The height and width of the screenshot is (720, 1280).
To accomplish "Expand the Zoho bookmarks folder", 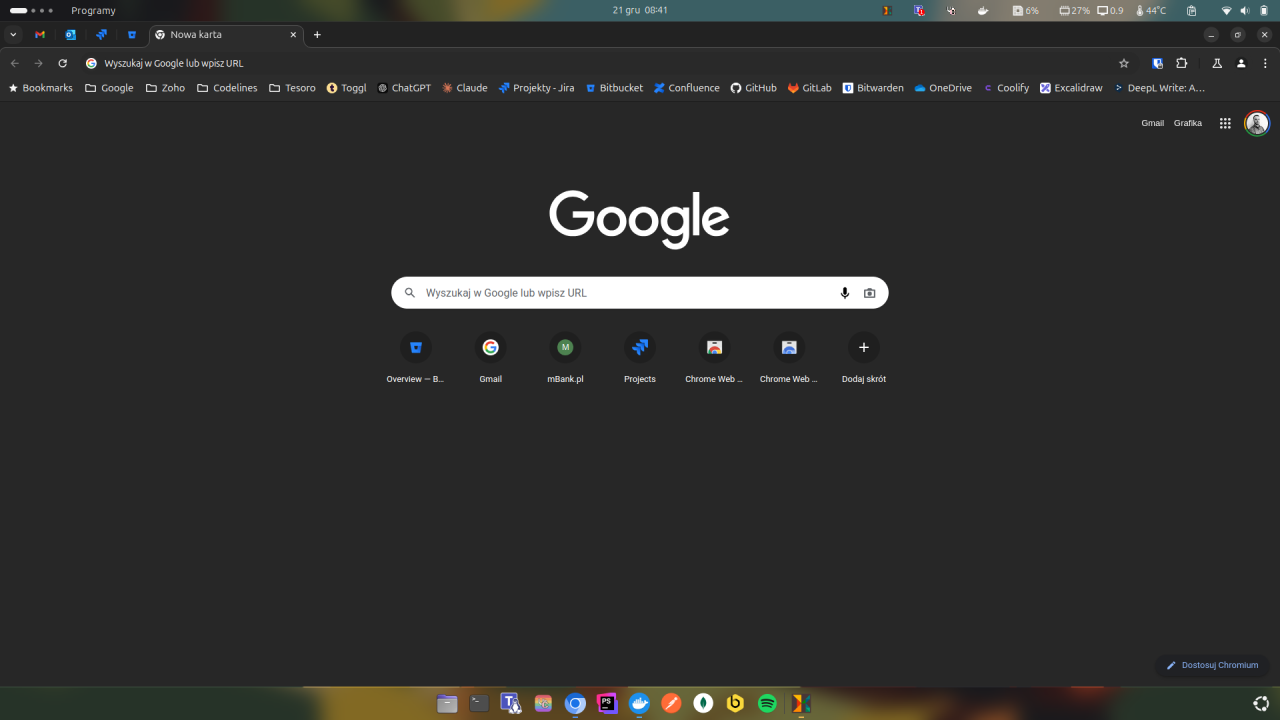I will [x=165, y=88].
